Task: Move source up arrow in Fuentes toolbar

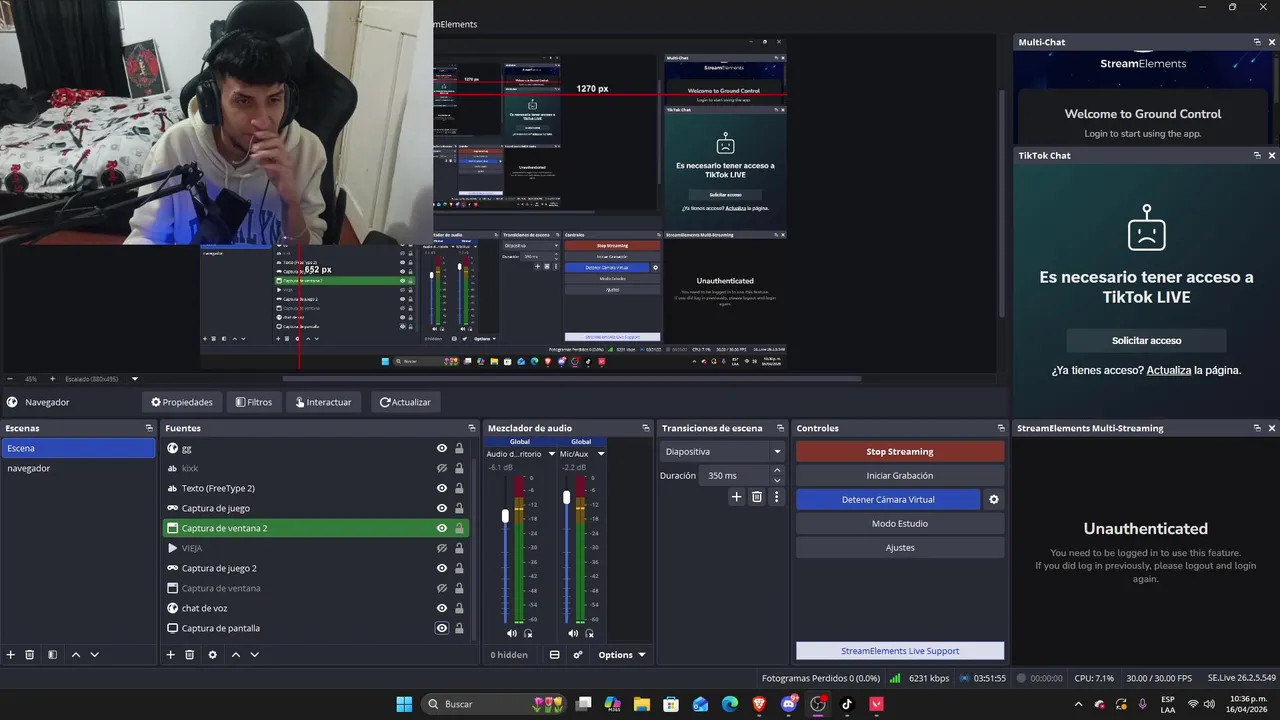Action: click(x=236, y=655)
